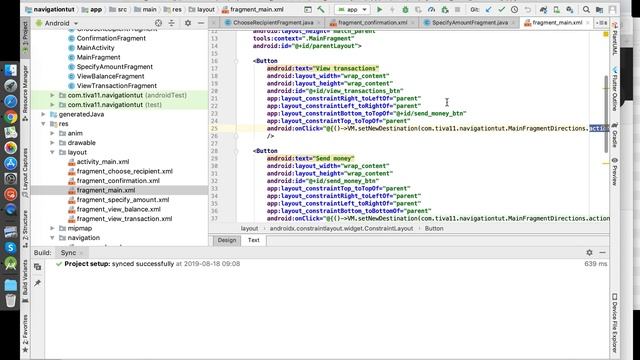The height and width of the screenshot is (360, 640).
Task: Commit changes with the Git checkmark icon
Action: (x=502, y=9)
